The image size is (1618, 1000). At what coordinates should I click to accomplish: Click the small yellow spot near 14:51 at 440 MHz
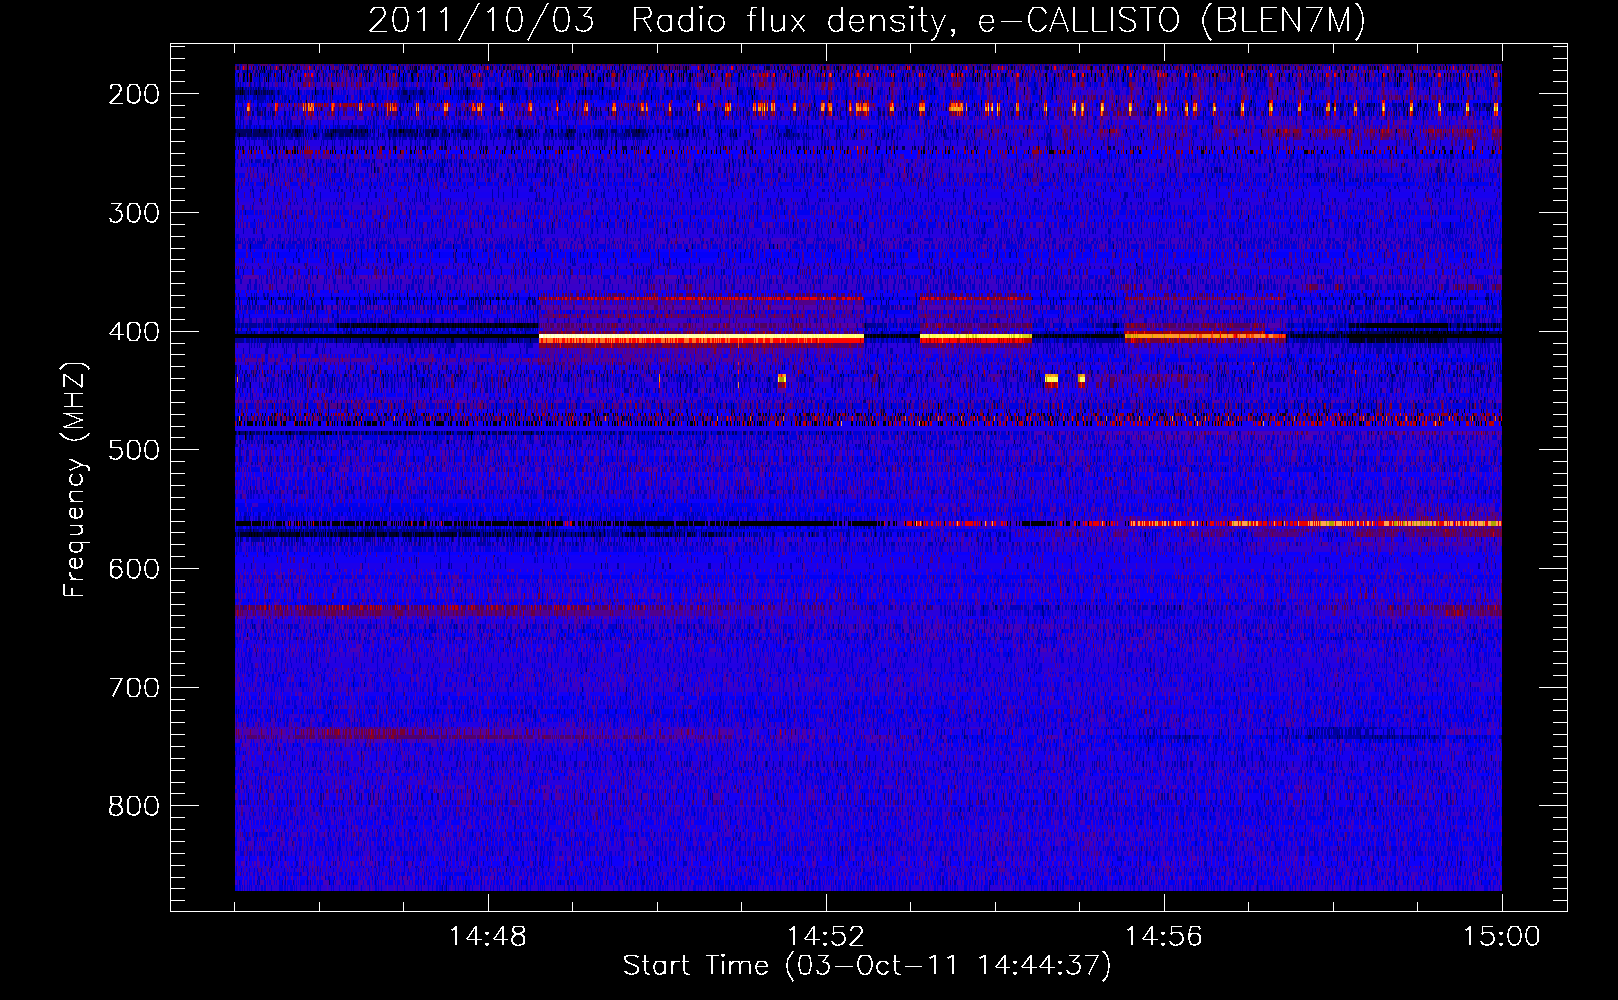782,379
